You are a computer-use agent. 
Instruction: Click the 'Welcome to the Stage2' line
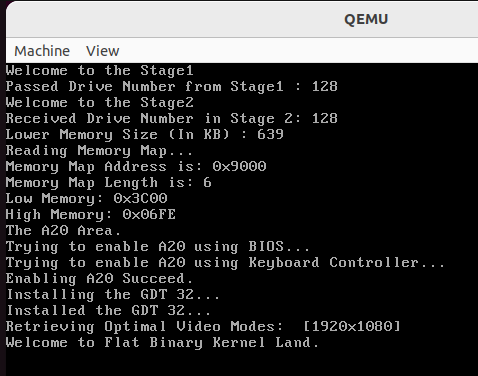[x=99, y=103]
